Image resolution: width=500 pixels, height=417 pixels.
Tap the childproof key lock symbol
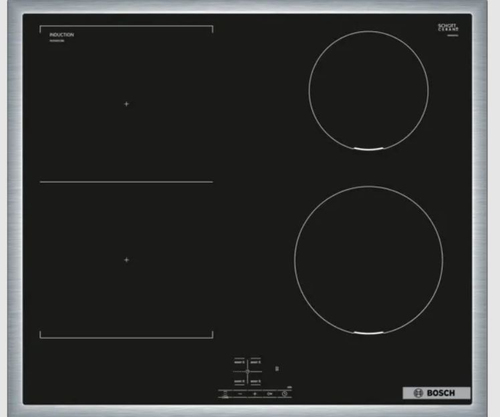270,394
